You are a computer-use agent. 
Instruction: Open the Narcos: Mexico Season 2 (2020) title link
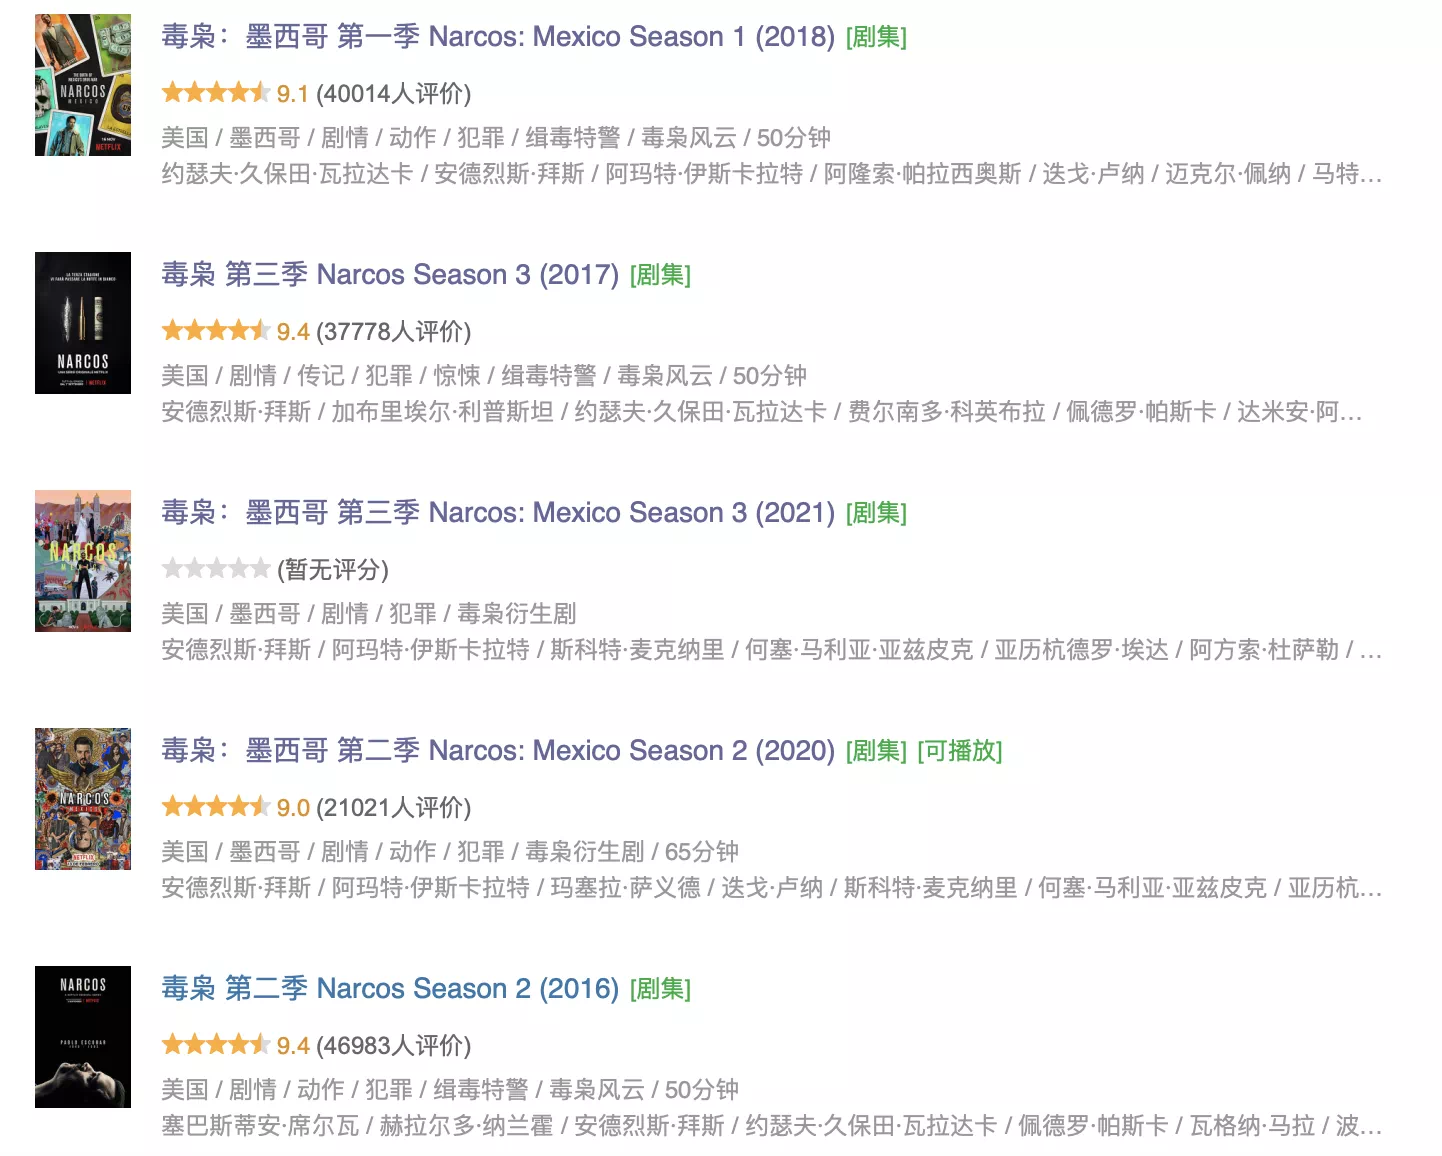click(x=498, y=751)
